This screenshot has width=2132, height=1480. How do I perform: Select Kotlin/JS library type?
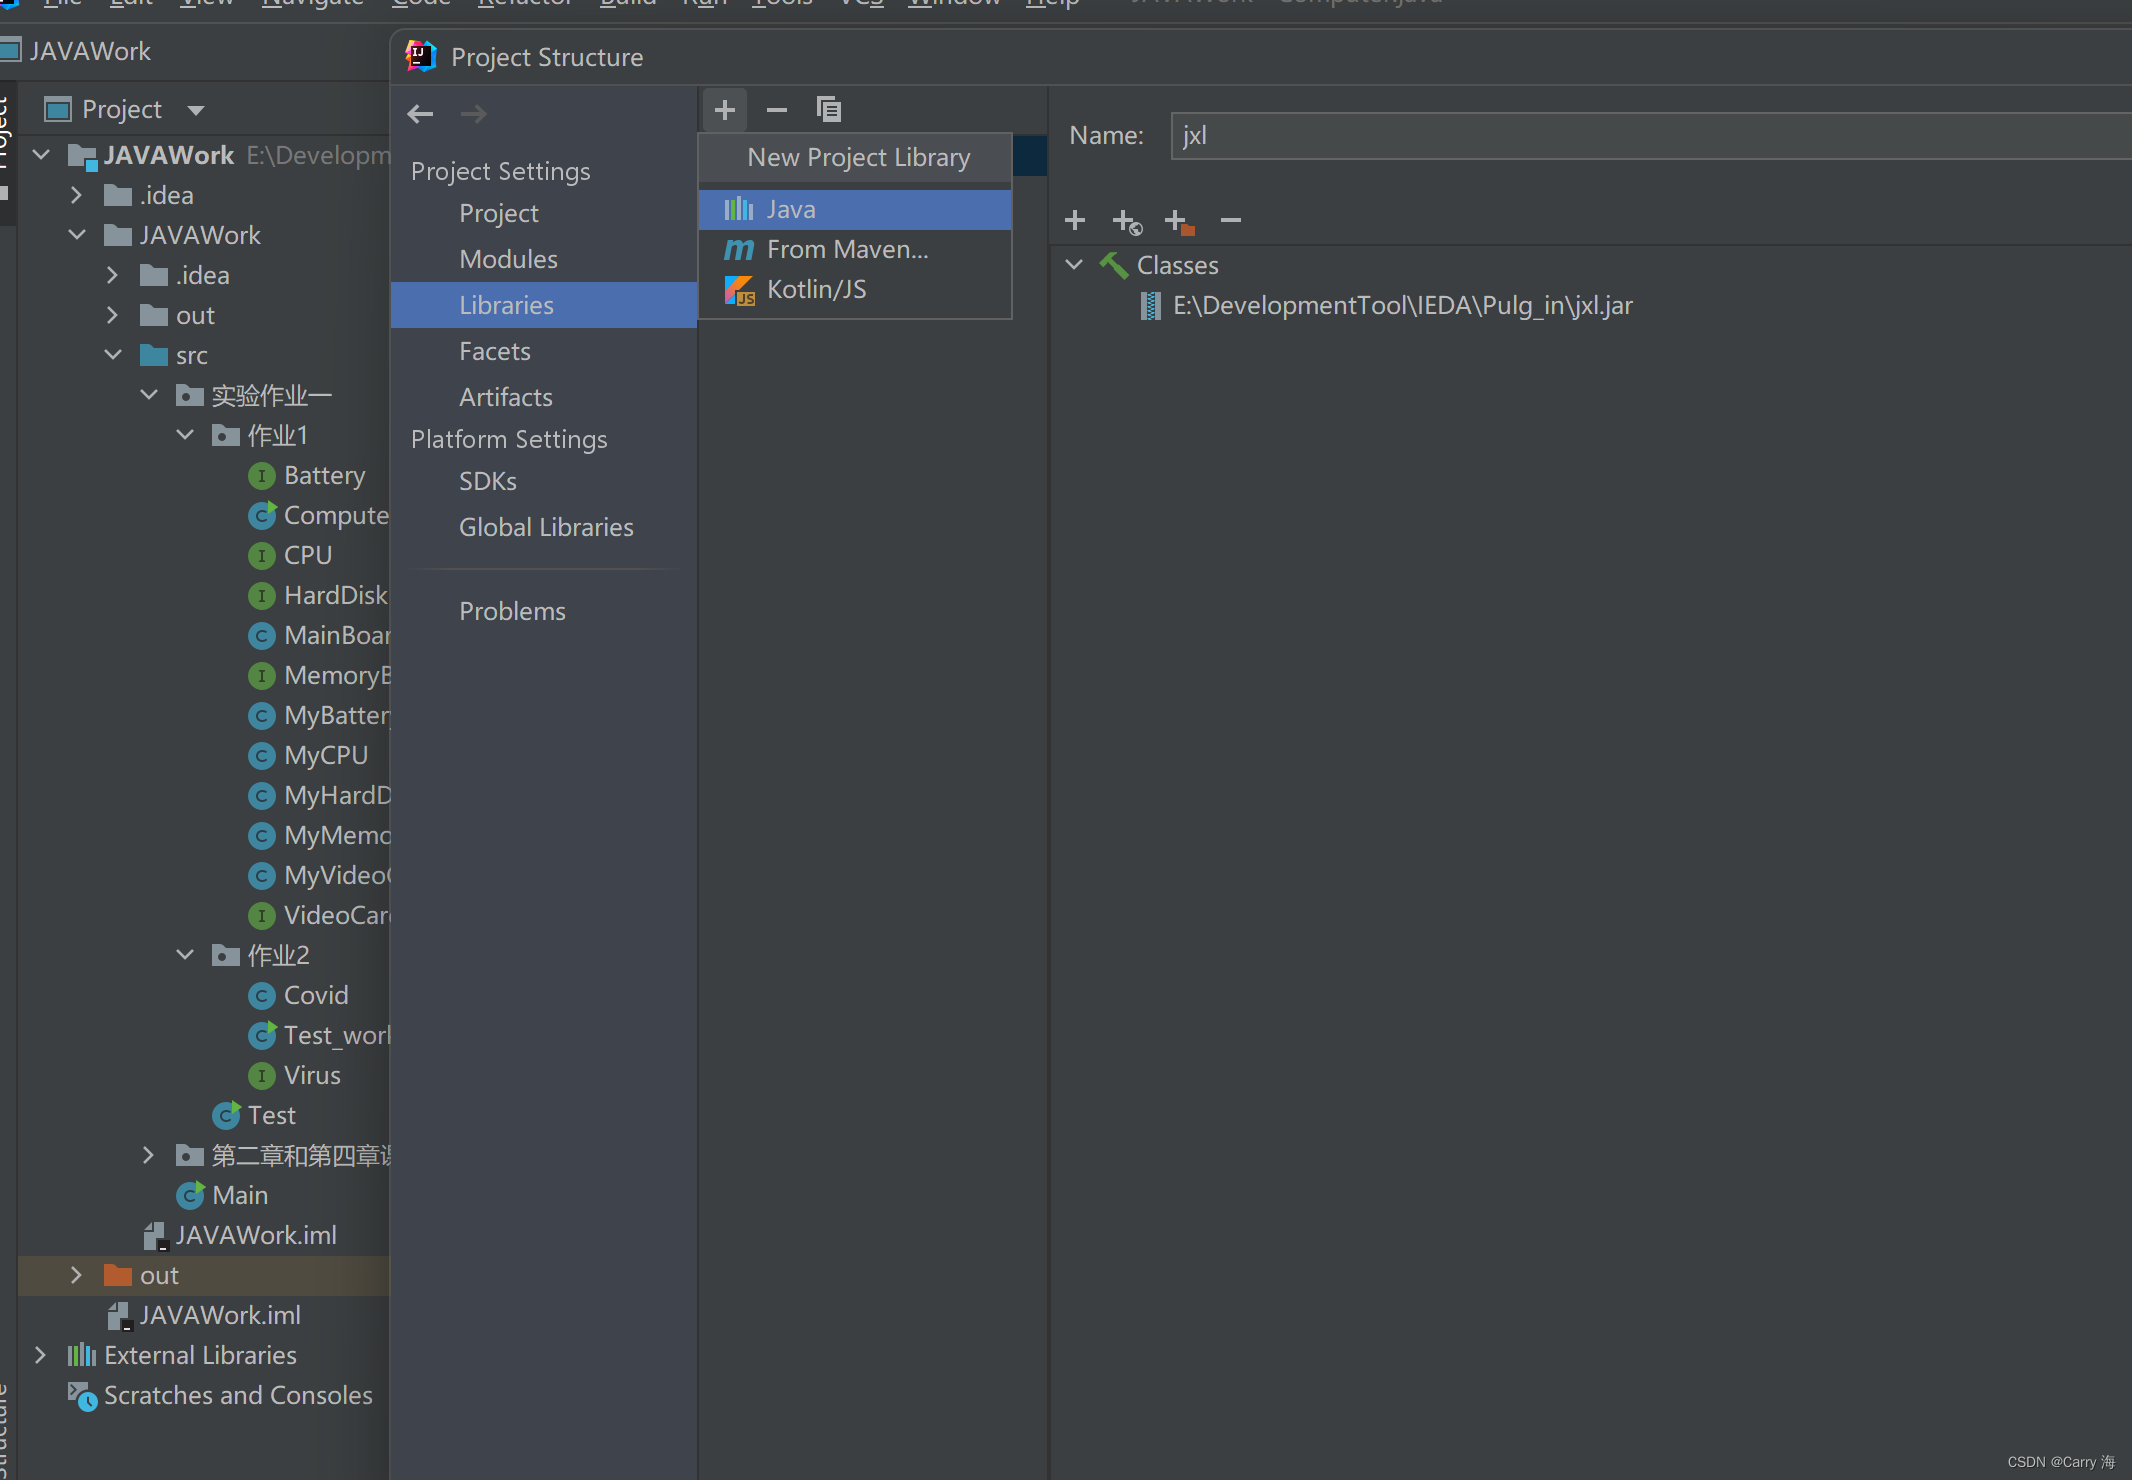tap(816, 289)
